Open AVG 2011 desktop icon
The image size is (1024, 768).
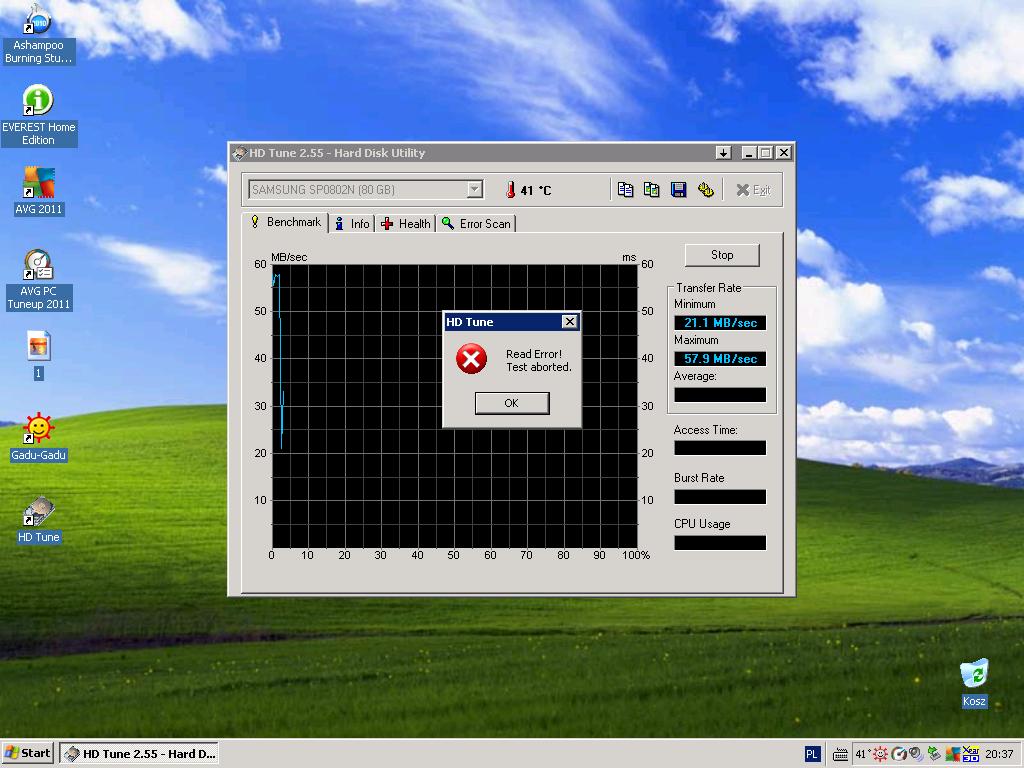point(39,191)
